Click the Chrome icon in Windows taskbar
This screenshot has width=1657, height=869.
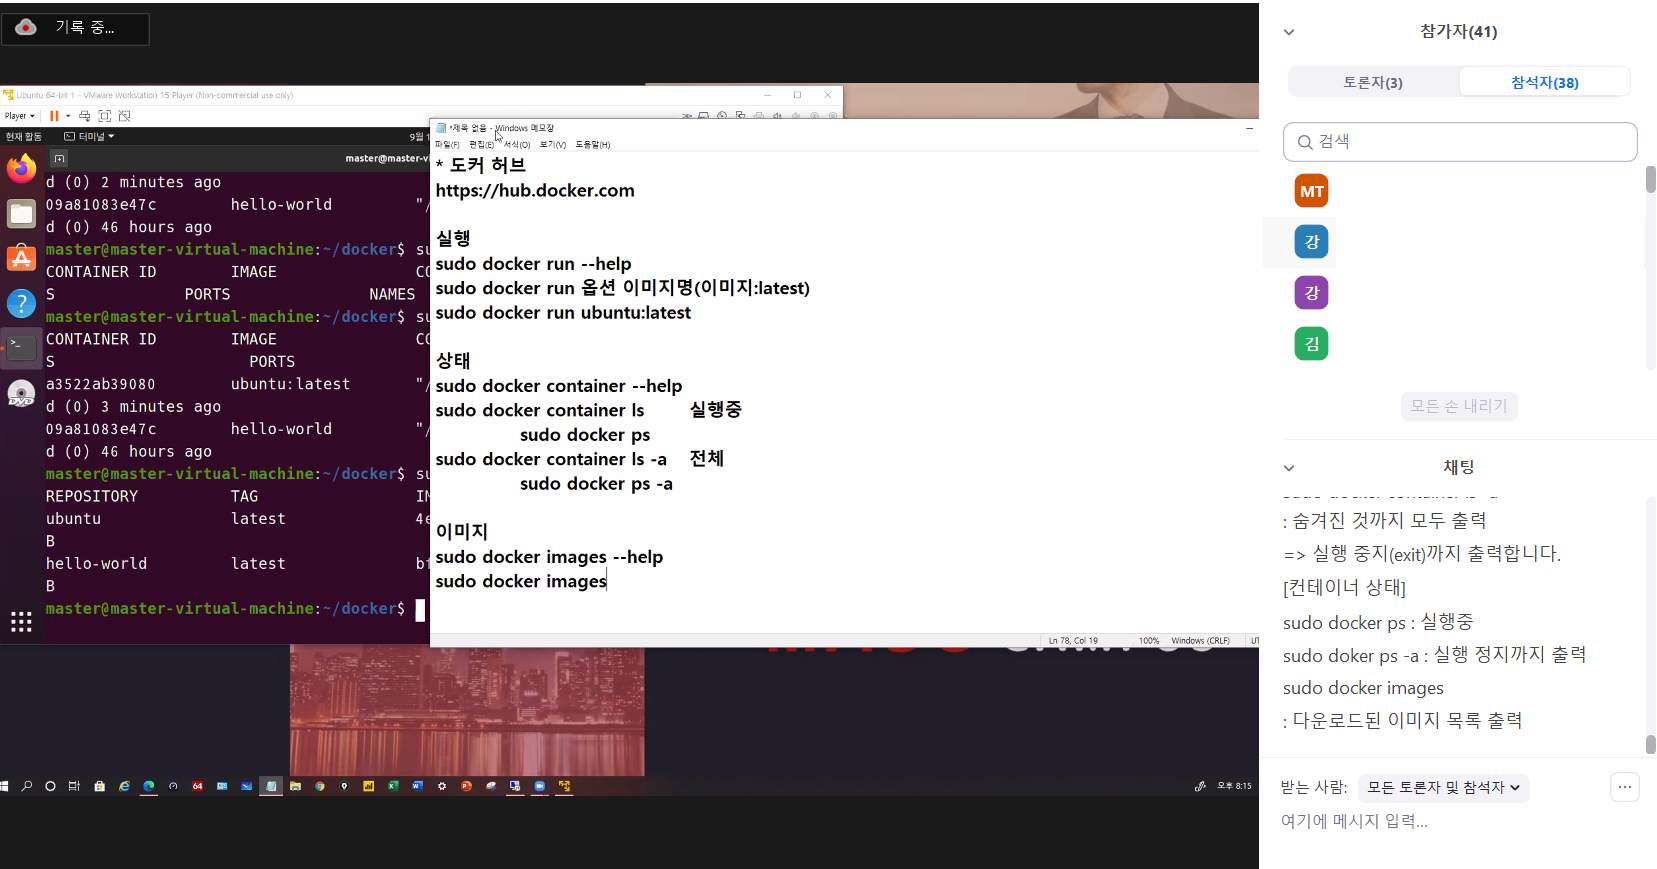320,787
